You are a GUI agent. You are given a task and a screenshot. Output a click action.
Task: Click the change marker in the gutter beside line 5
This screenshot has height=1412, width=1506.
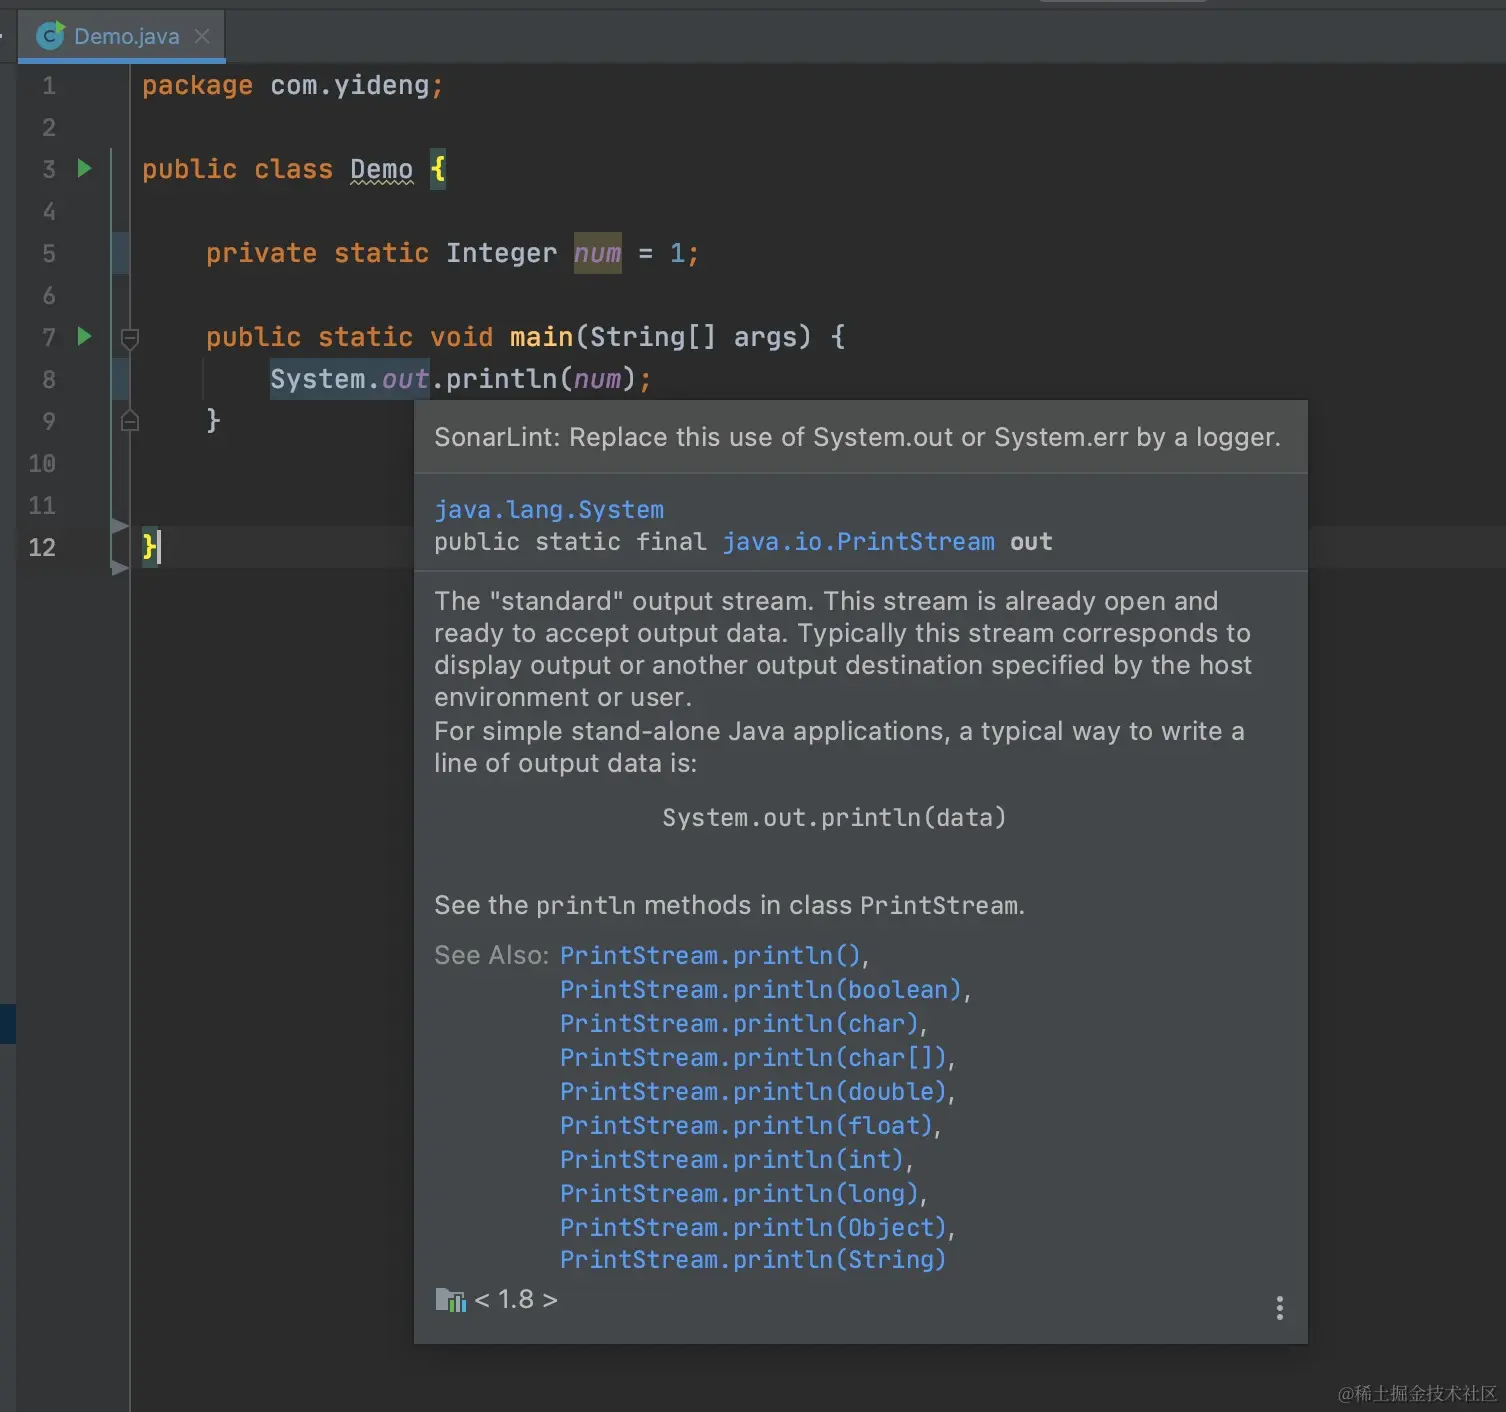pyautogui.click(x=119, y=253)
